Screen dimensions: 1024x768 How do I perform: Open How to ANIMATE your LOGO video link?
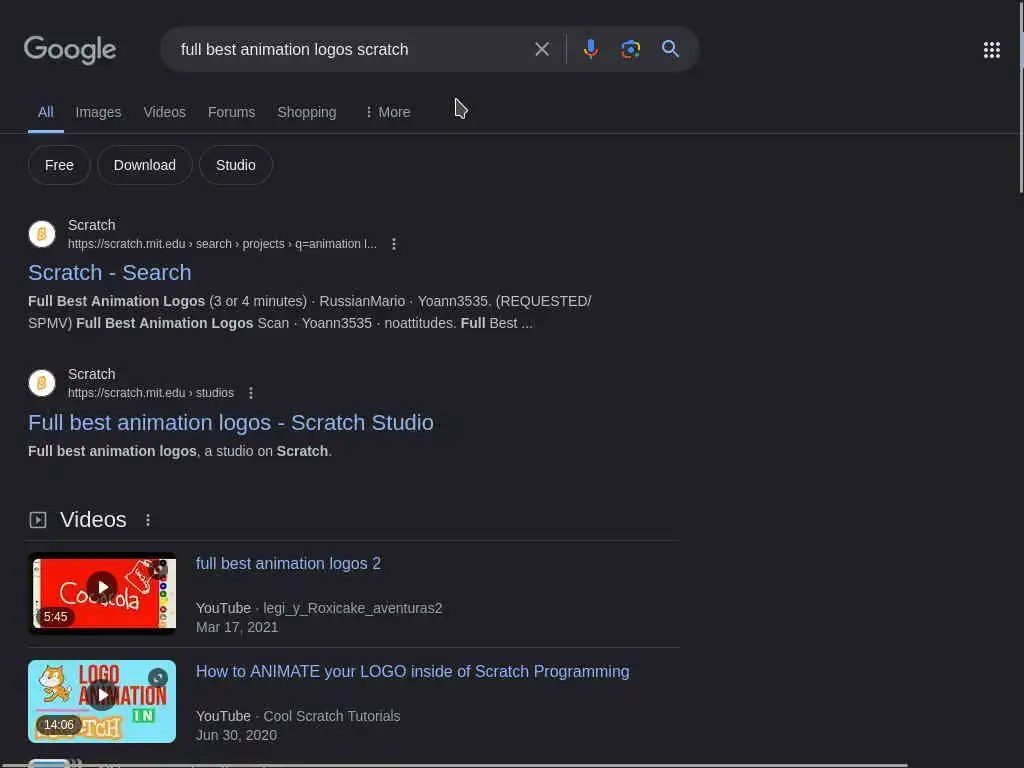(x=413, y=671)
